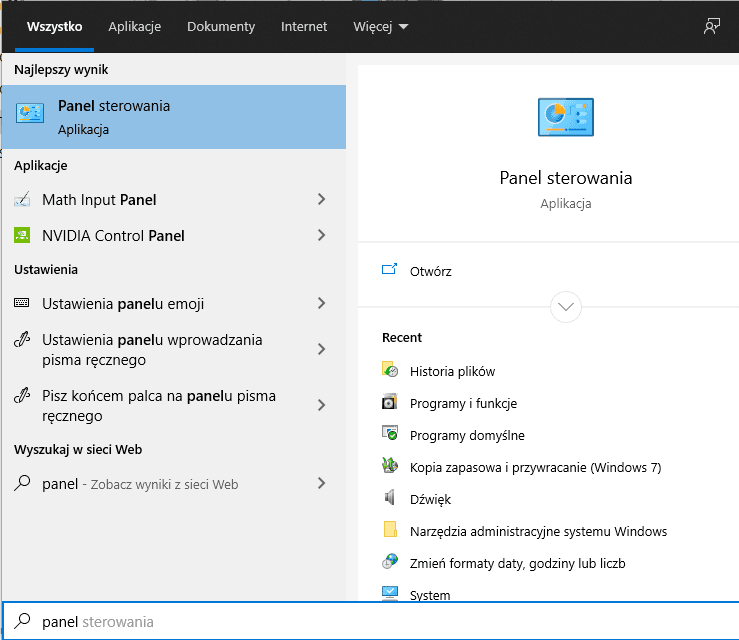
Task: Open Ustawienia panelu wprowadzania pisma ręcznego
Action: 174,349
